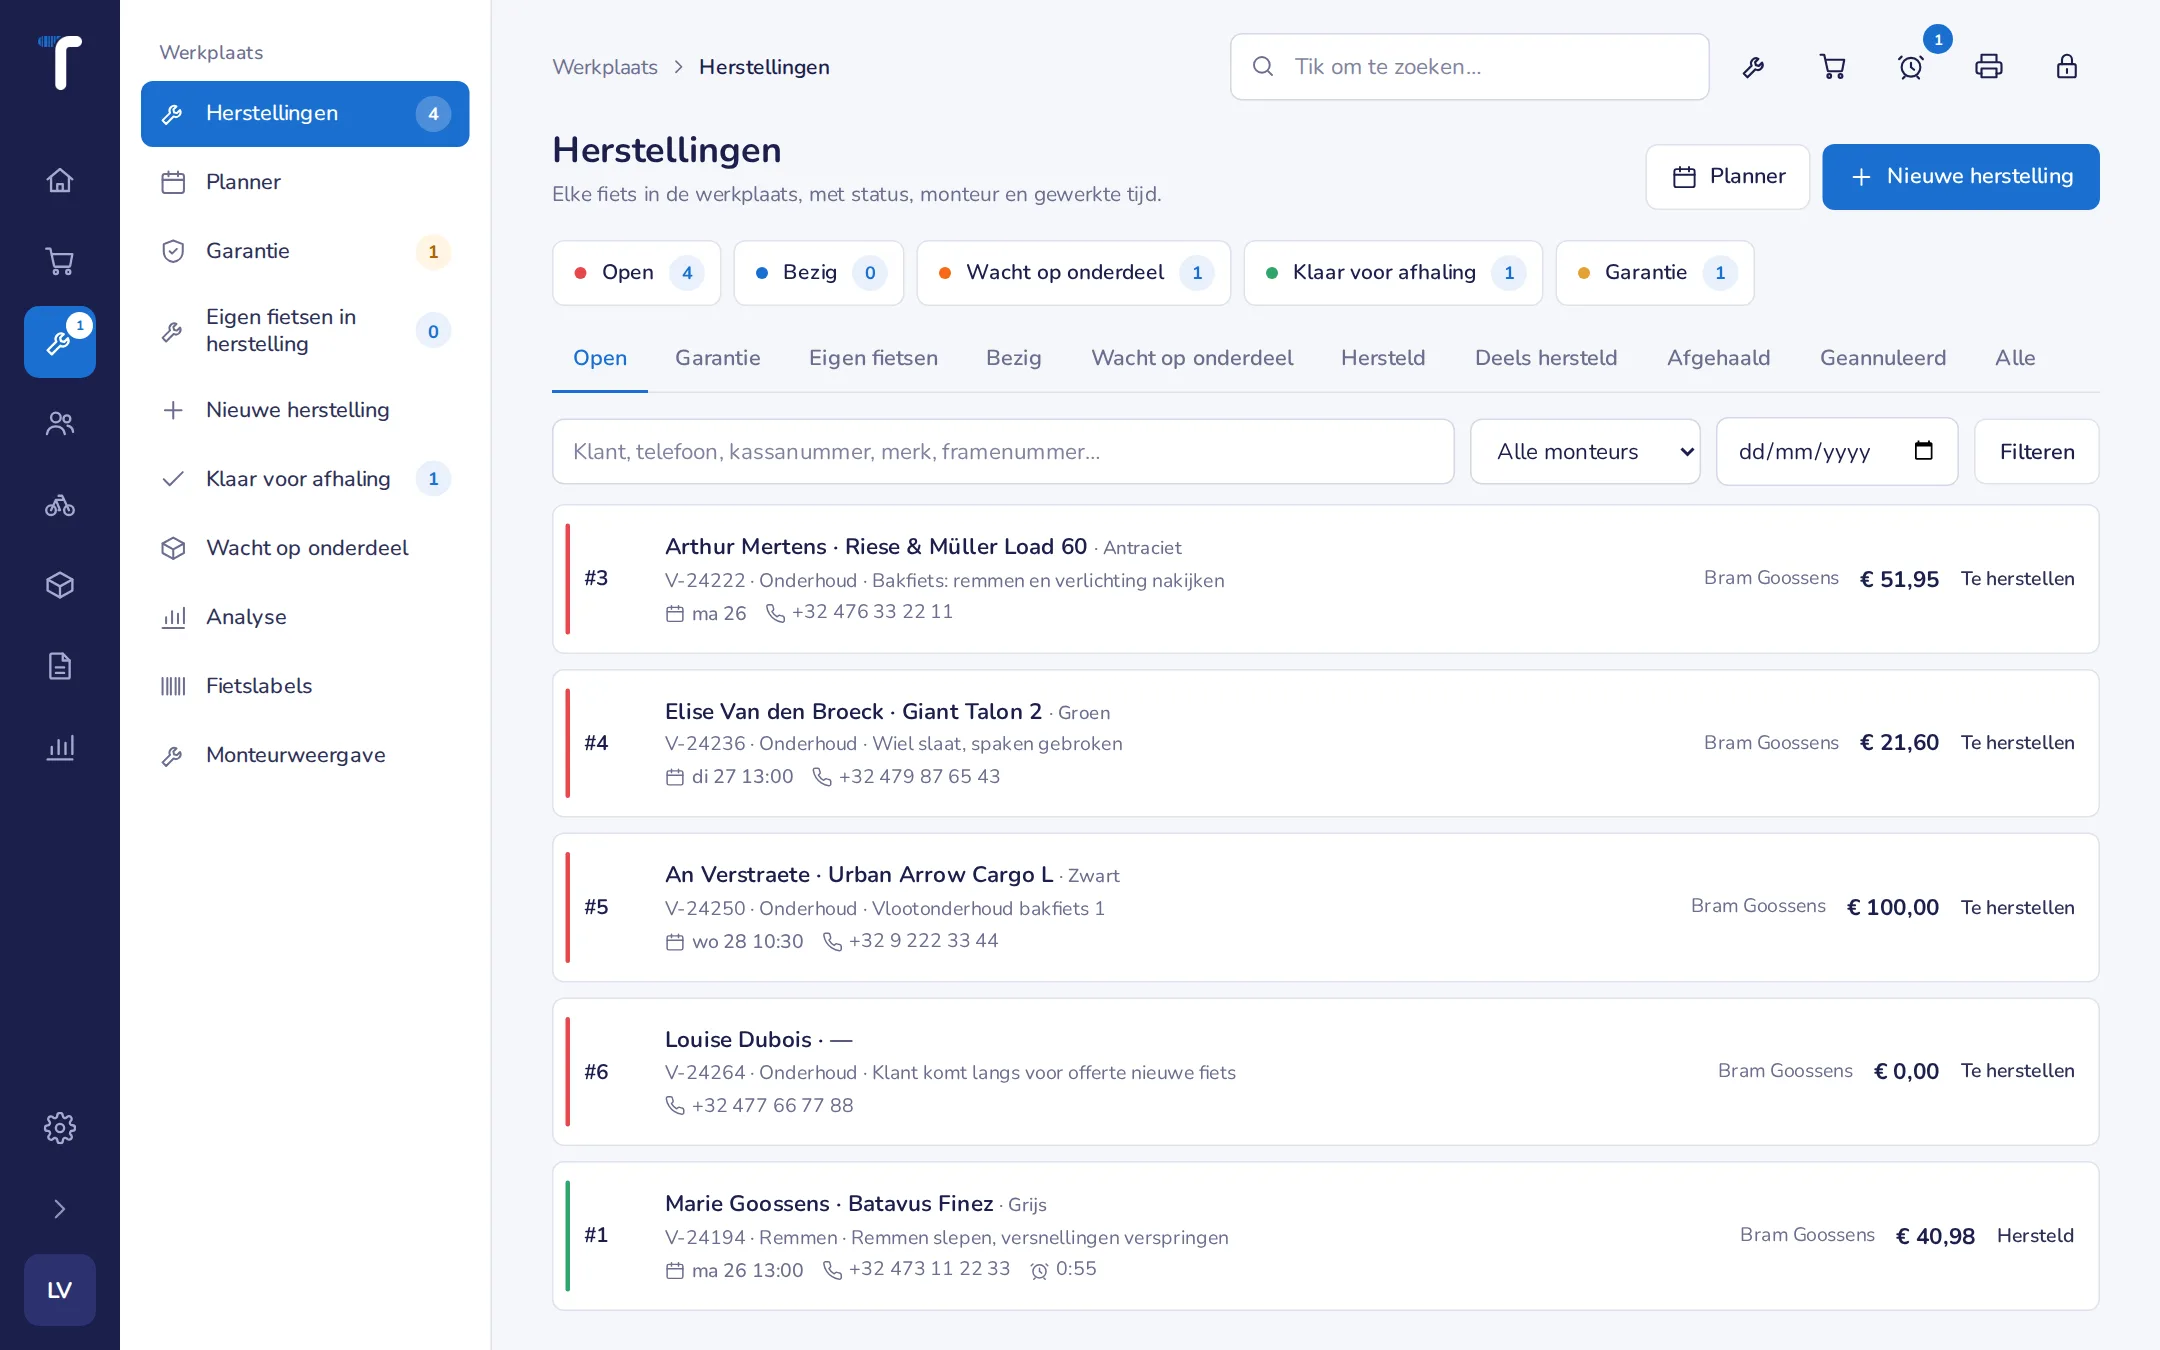Select the Open status chip

(637, 273)
